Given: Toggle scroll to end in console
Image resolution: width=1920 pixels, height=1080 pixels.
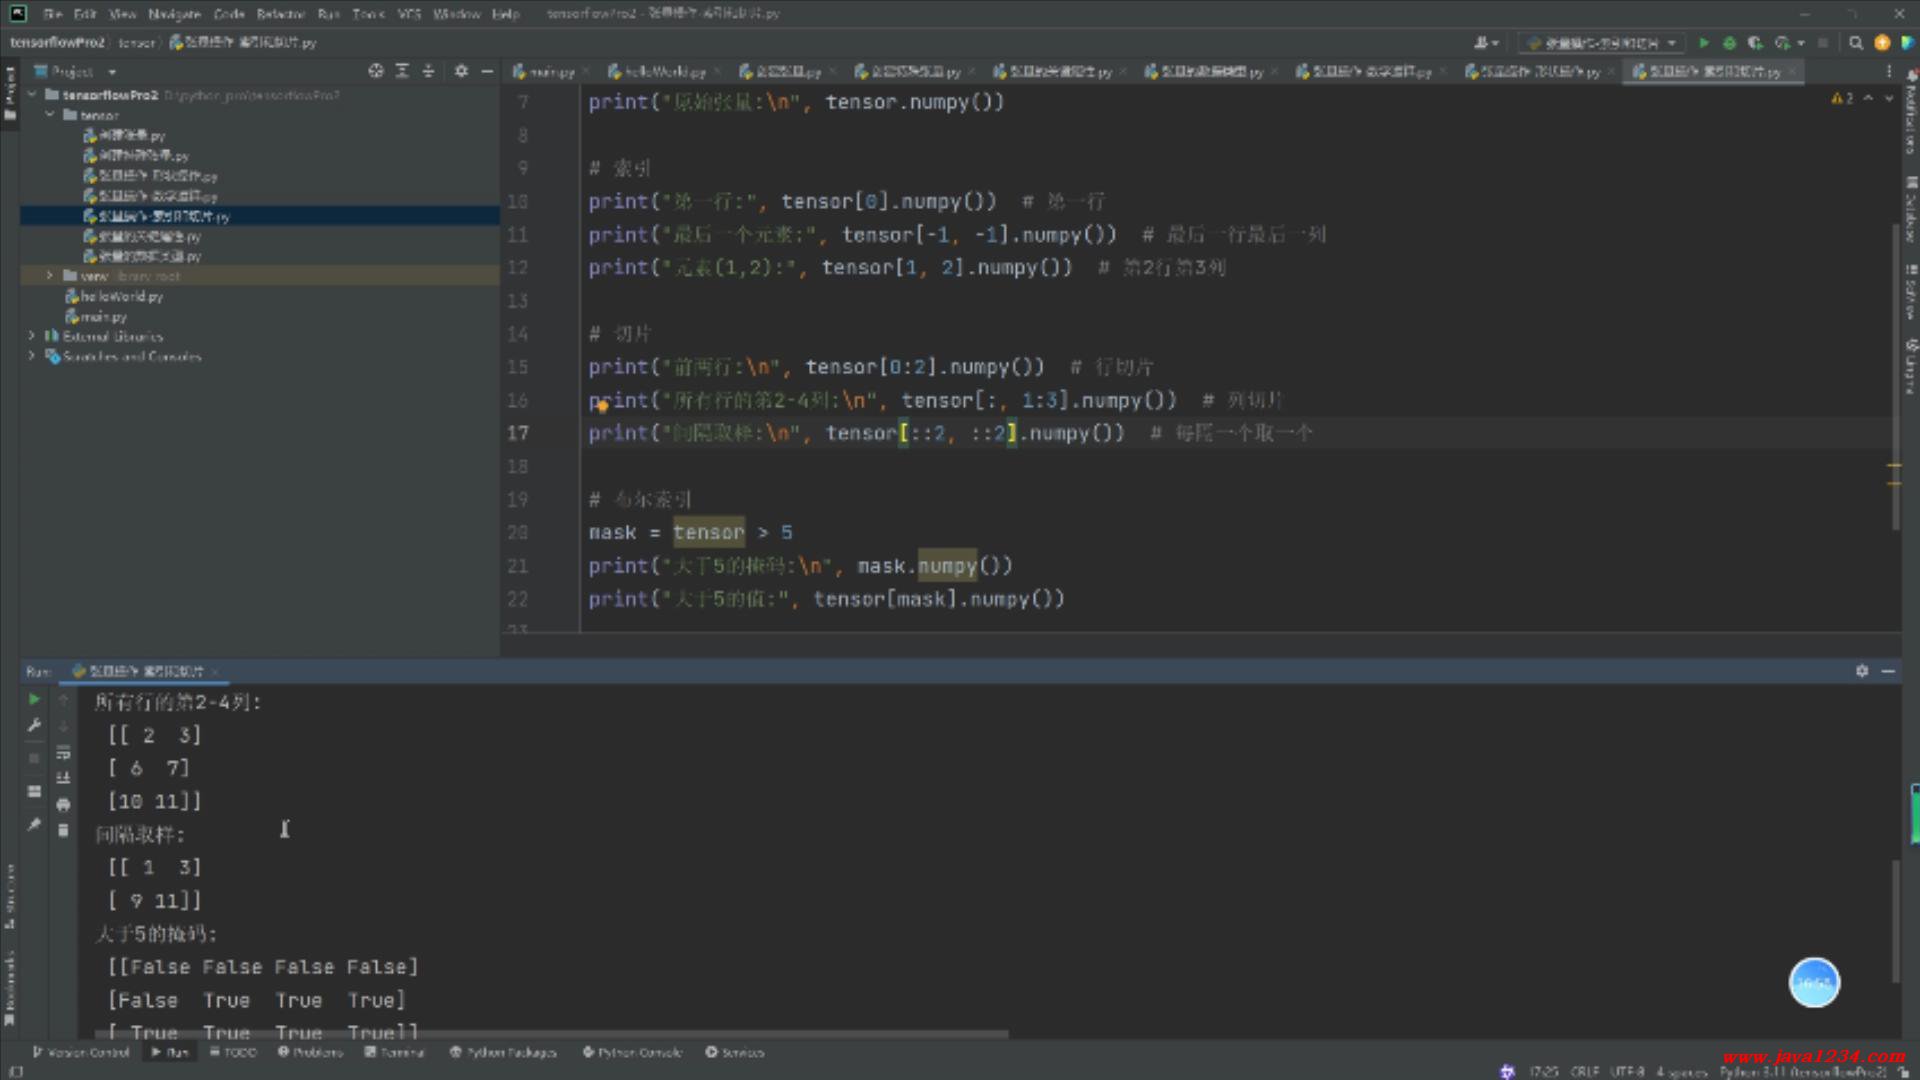Looking at the screenshot, I should click(63, 778).
